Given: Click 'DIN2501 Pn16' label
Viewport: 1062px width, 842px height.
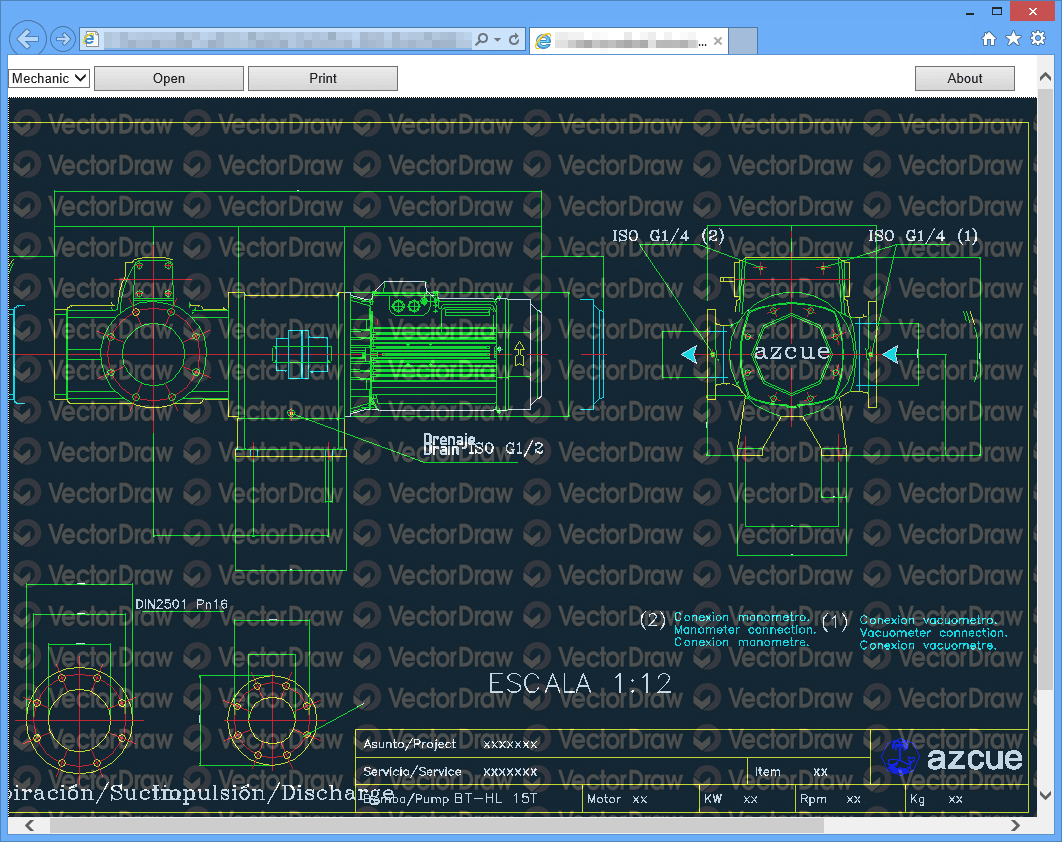Looking at the screenshot, I should click(182, 604).
